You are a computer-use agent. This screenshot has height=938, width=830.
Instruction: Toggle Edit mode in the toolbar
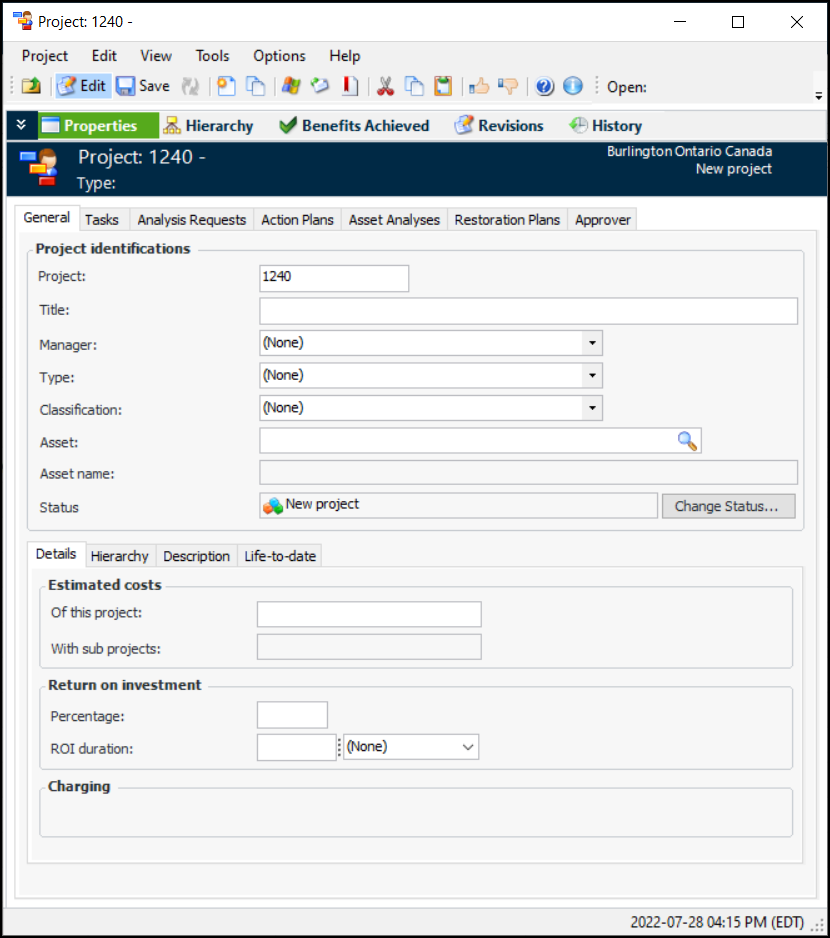pos(82,86)
